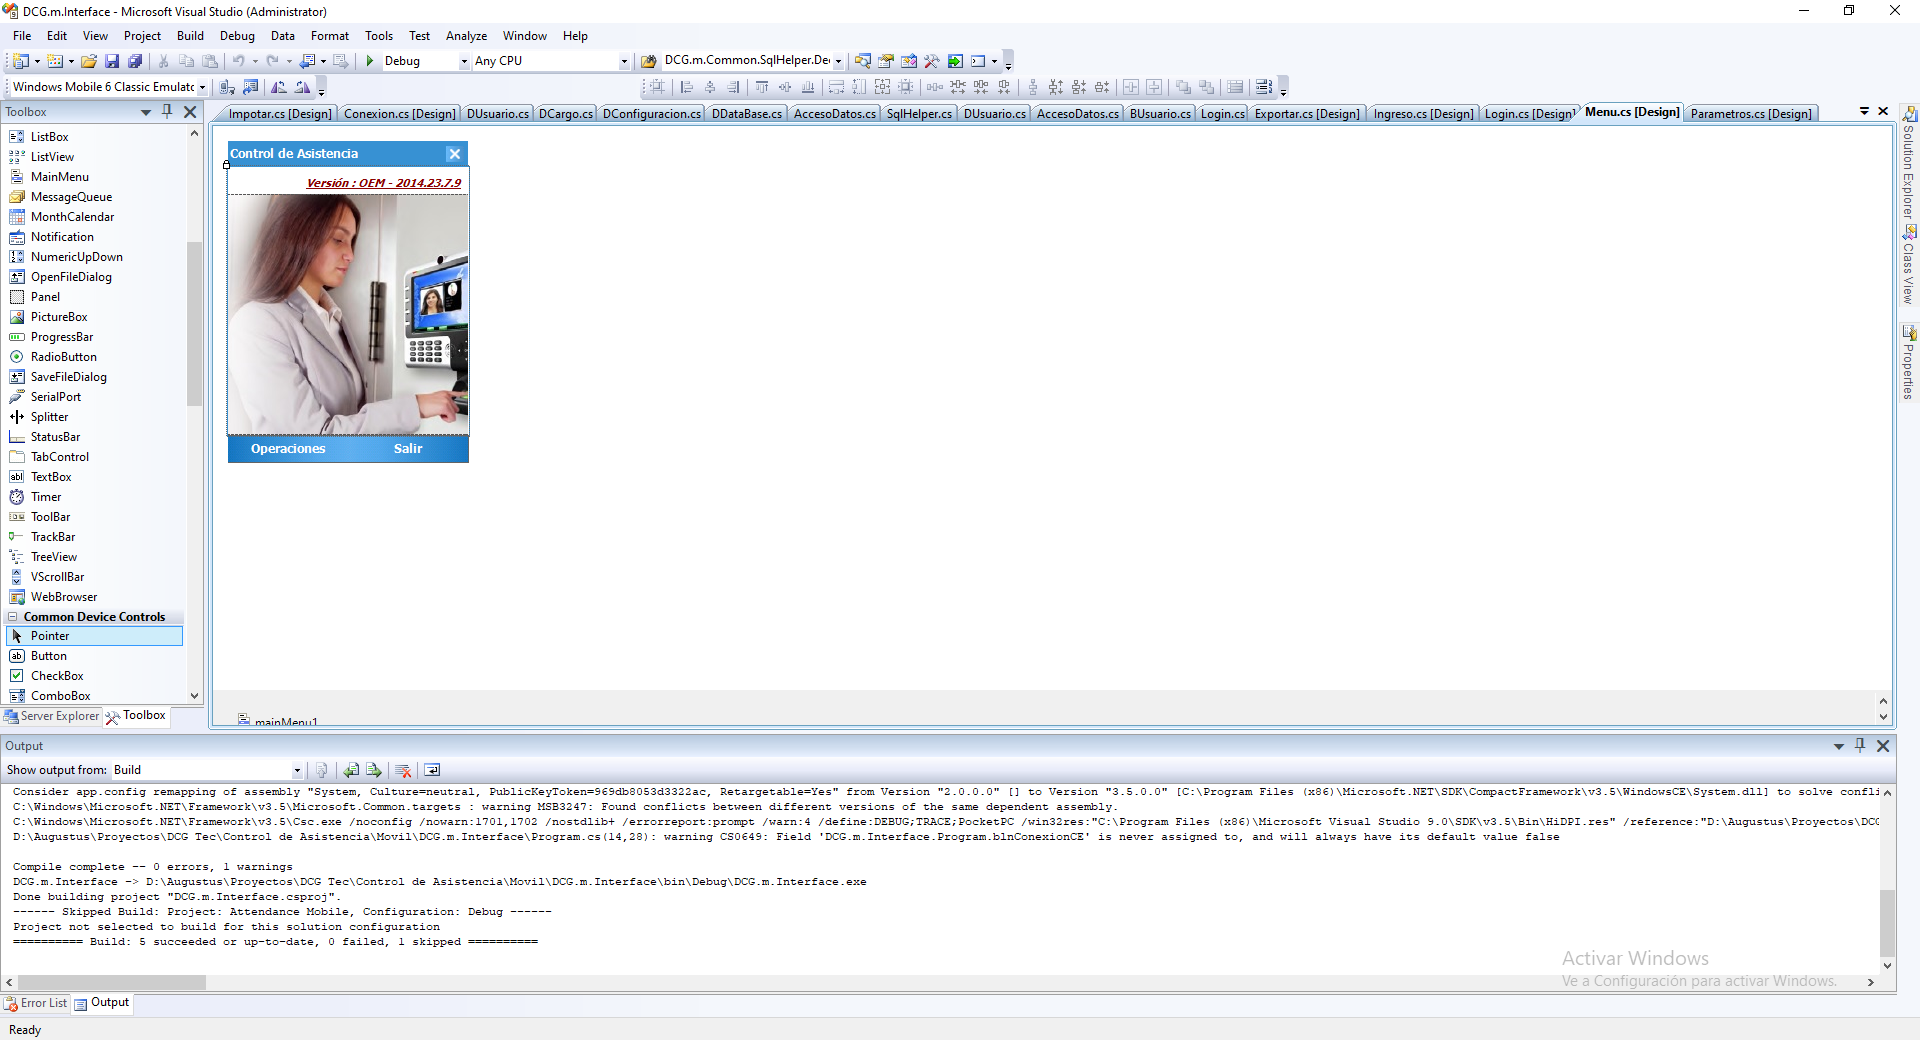
Task: Click the Output horizontal scrollbar thumb
Action: click(x=112, y=983)
